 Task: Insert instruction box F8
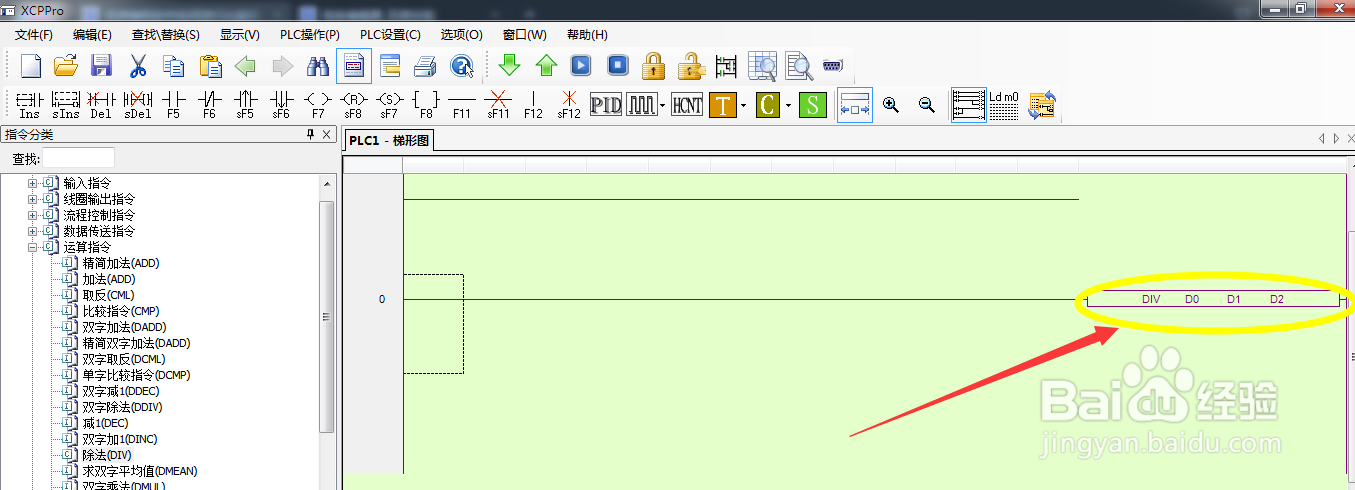pyautogui.click(x=426, y=104)
